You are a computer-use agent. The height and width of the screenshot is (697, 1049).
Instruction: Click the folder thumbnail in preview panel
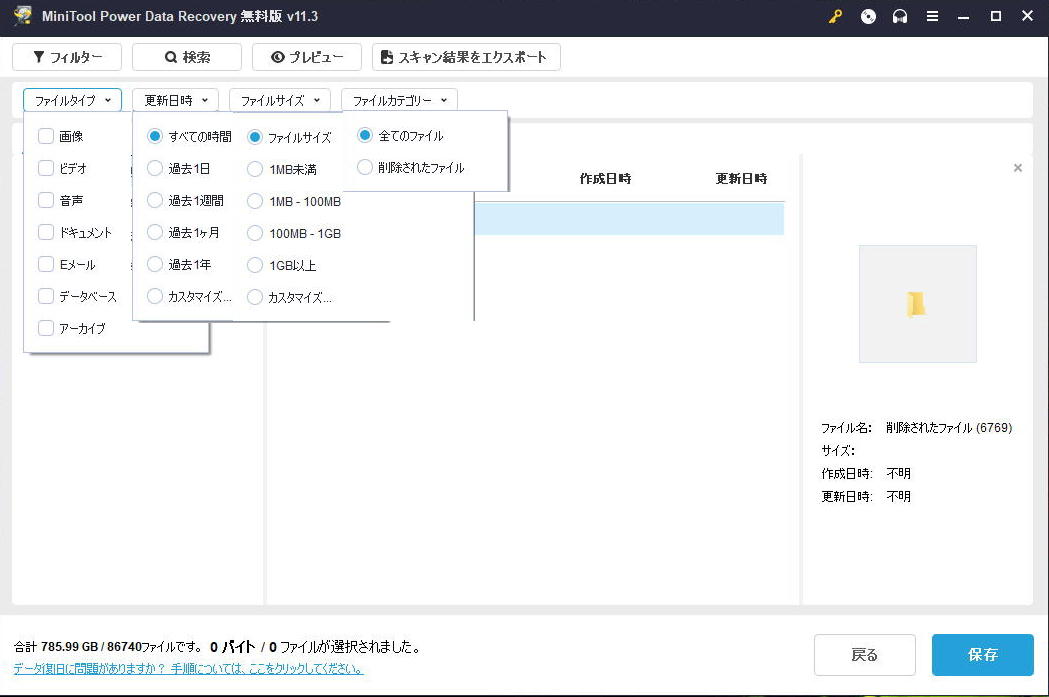click(917, 303)
